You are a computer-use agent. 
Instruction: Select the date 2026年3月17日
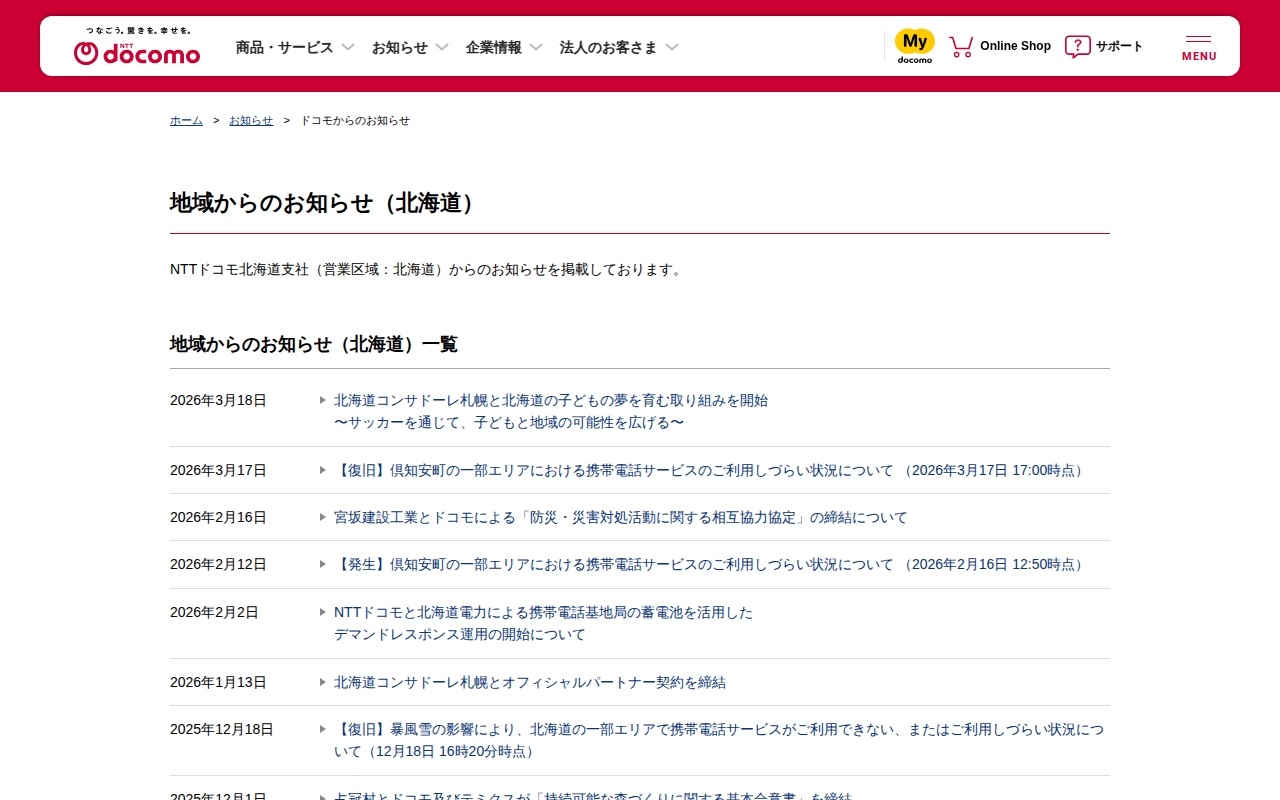click(218, 470)
